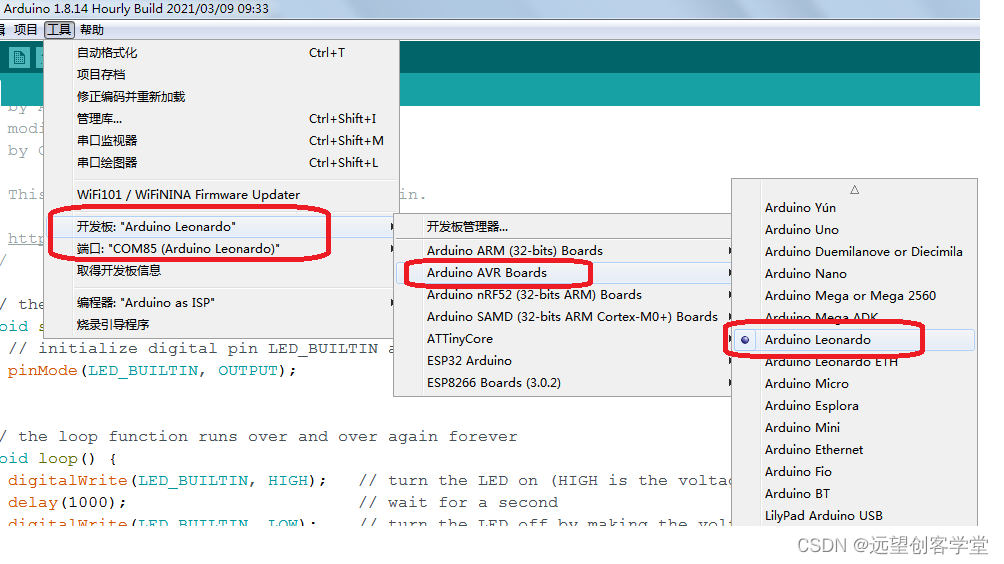The width and height of the screenshot is (1004, 564).
Task: Select 项目存档 menu entry
Action: [222, 75]
